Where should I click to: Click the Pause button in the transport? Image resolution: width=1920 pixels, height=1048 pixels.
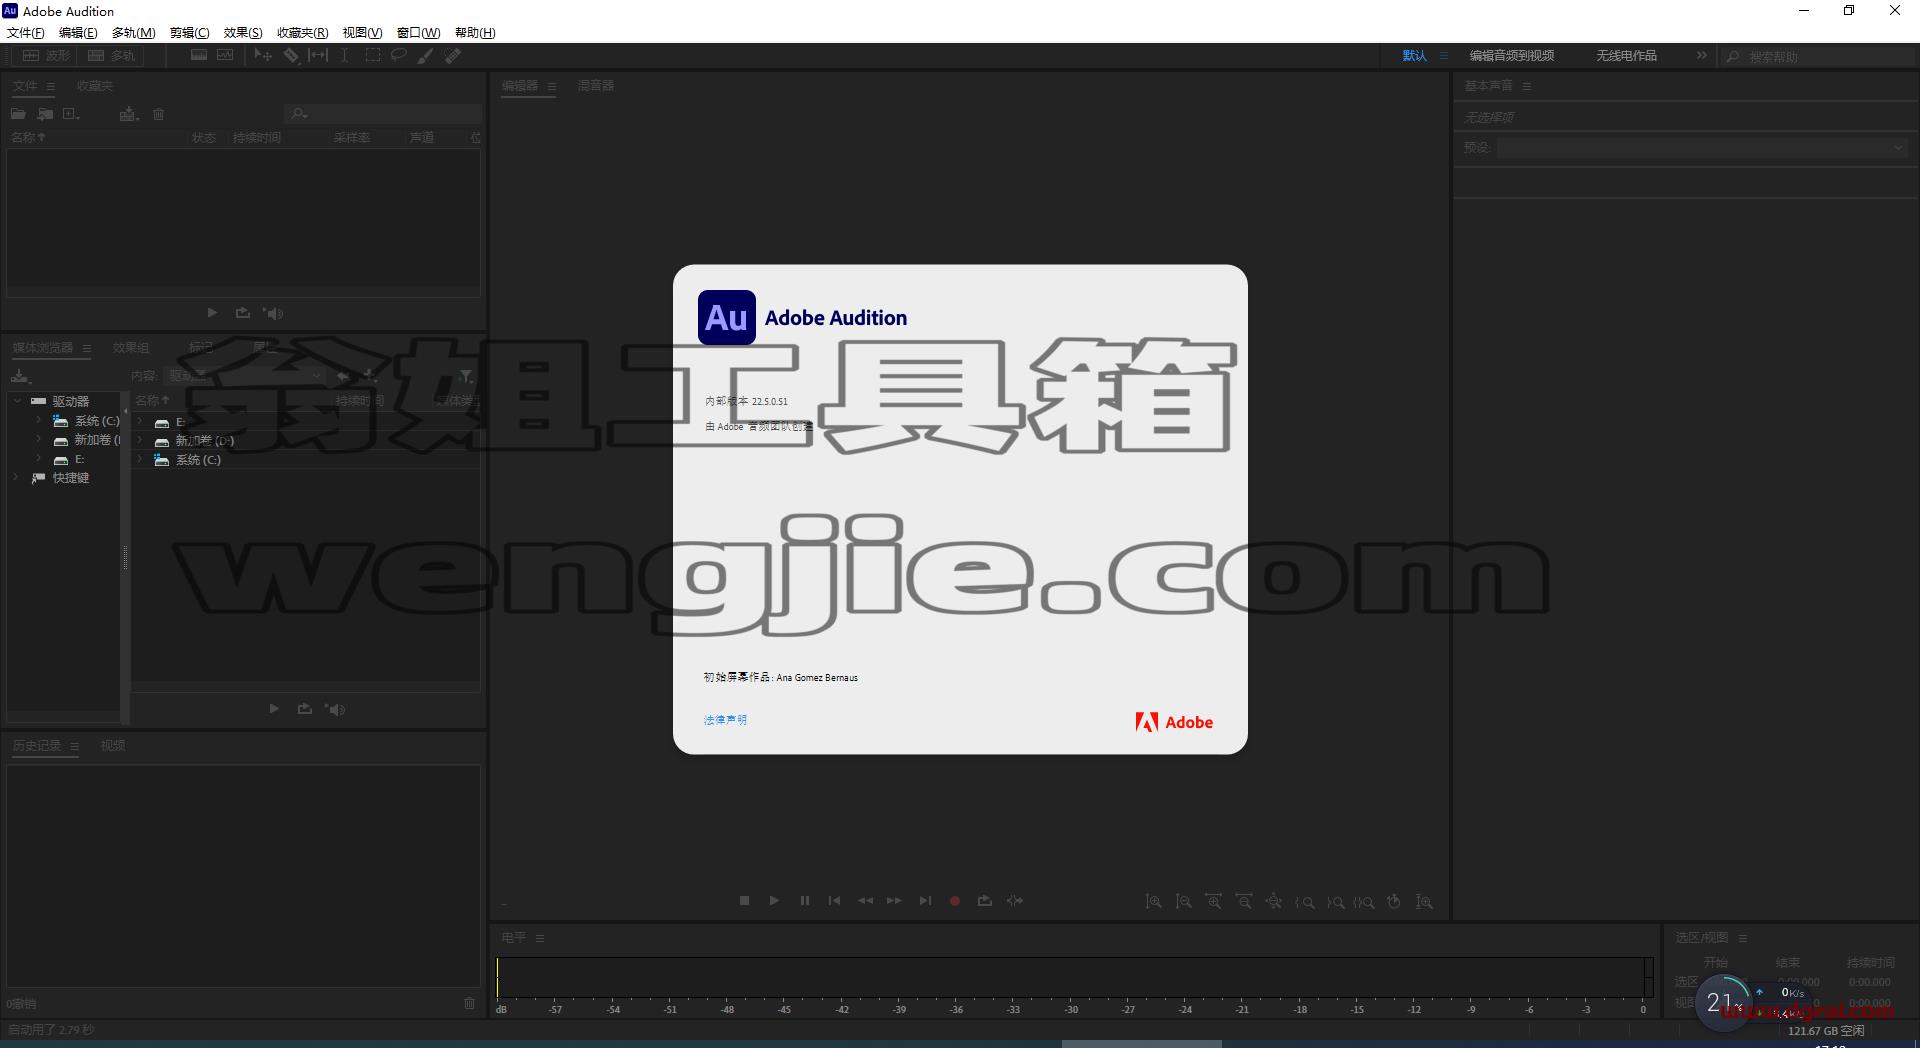click(x=805, y=901)
